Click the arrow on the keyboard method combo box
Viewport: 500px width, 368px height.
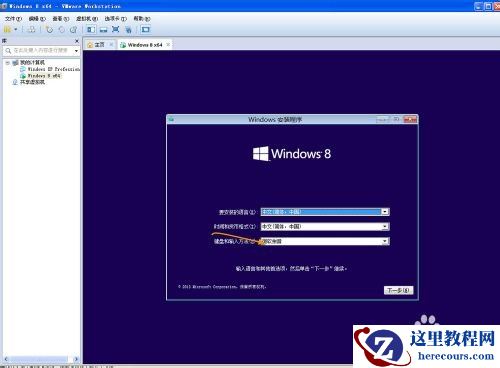[385, 241]
